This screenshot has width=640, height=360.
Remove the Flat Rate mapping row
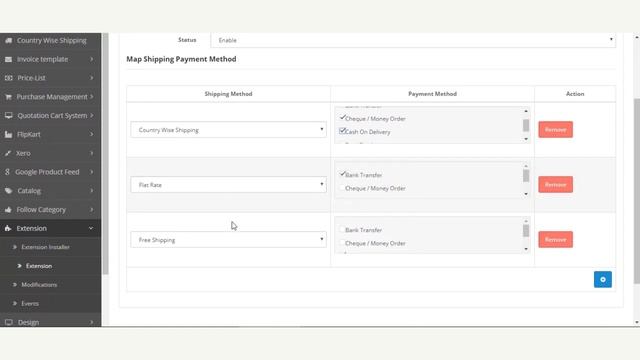click(x=556, y=184)
